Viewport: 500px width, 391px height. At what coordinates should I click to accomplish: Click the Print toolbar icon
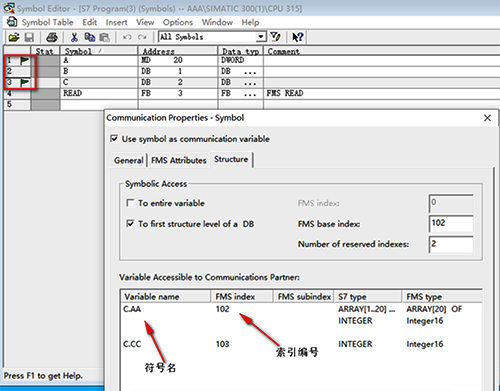click(52, 37)
